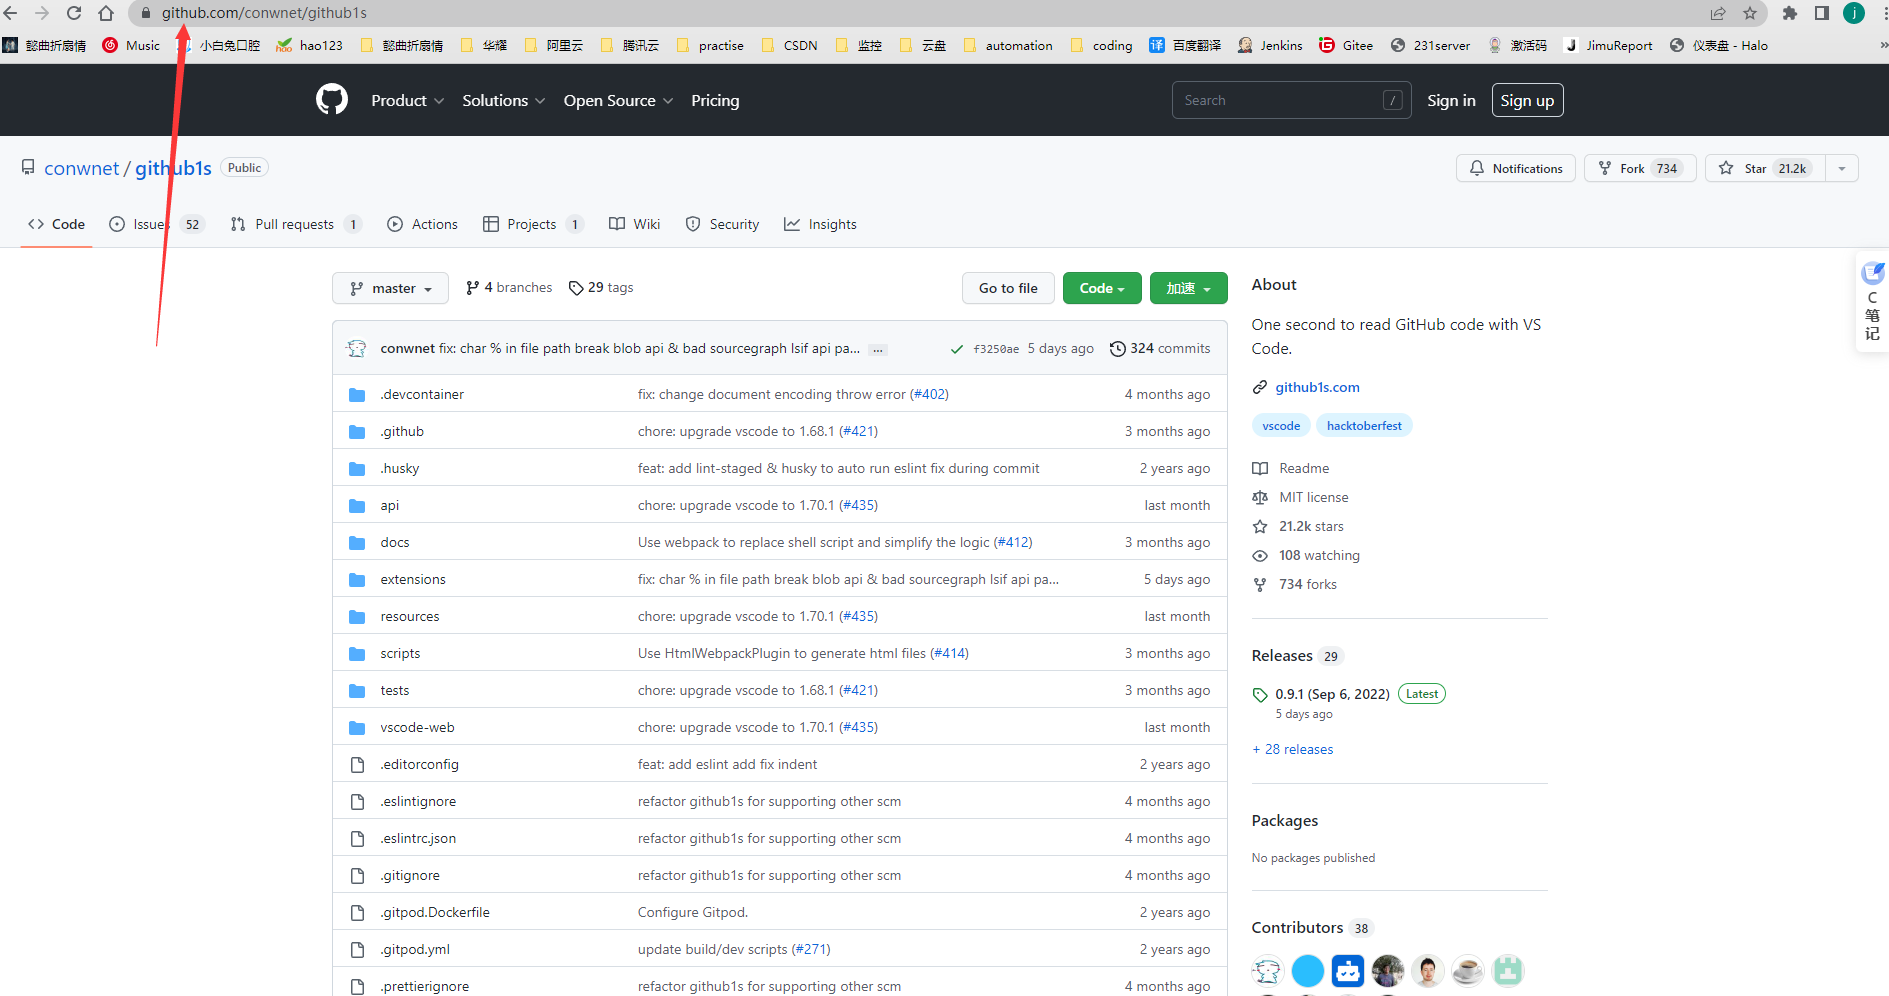Toggle notifications with the bell button
Viewport: 1889px width, 996px height.
pos(1515,168)
